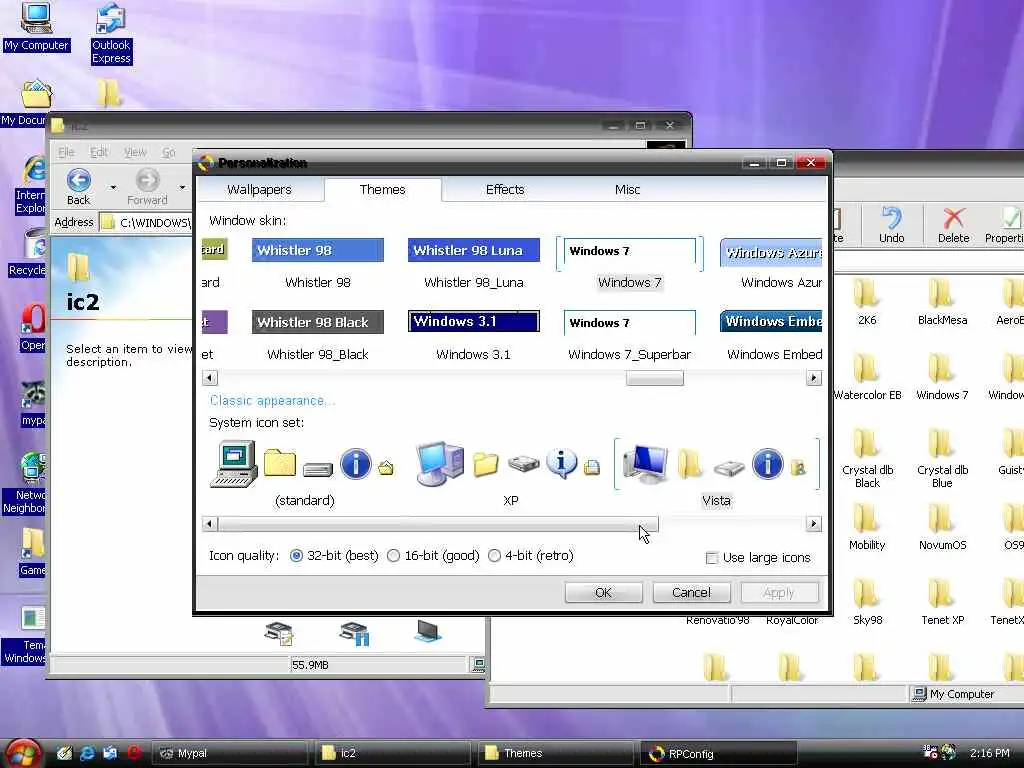The height and width of the screenshot is (768, 1024).
Task: Open the 2K6 folder in Themes window
Action: [x=867, y=302]
